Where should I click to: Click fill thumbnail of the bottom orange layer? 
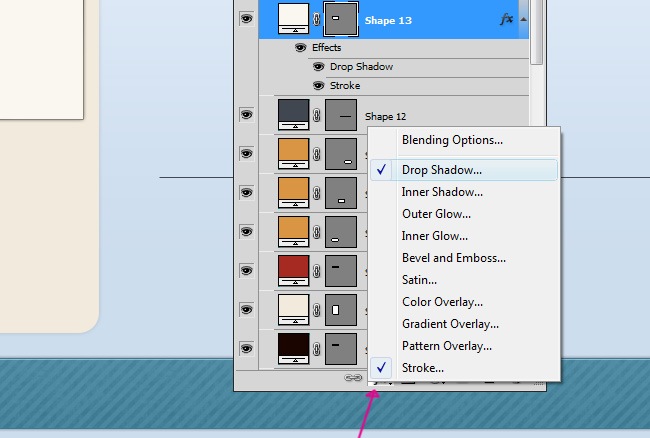point(293,232)
